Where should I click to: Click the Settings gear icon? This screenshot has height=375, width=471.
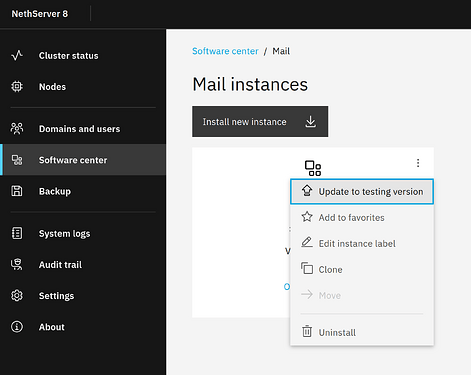click(17, 296)
